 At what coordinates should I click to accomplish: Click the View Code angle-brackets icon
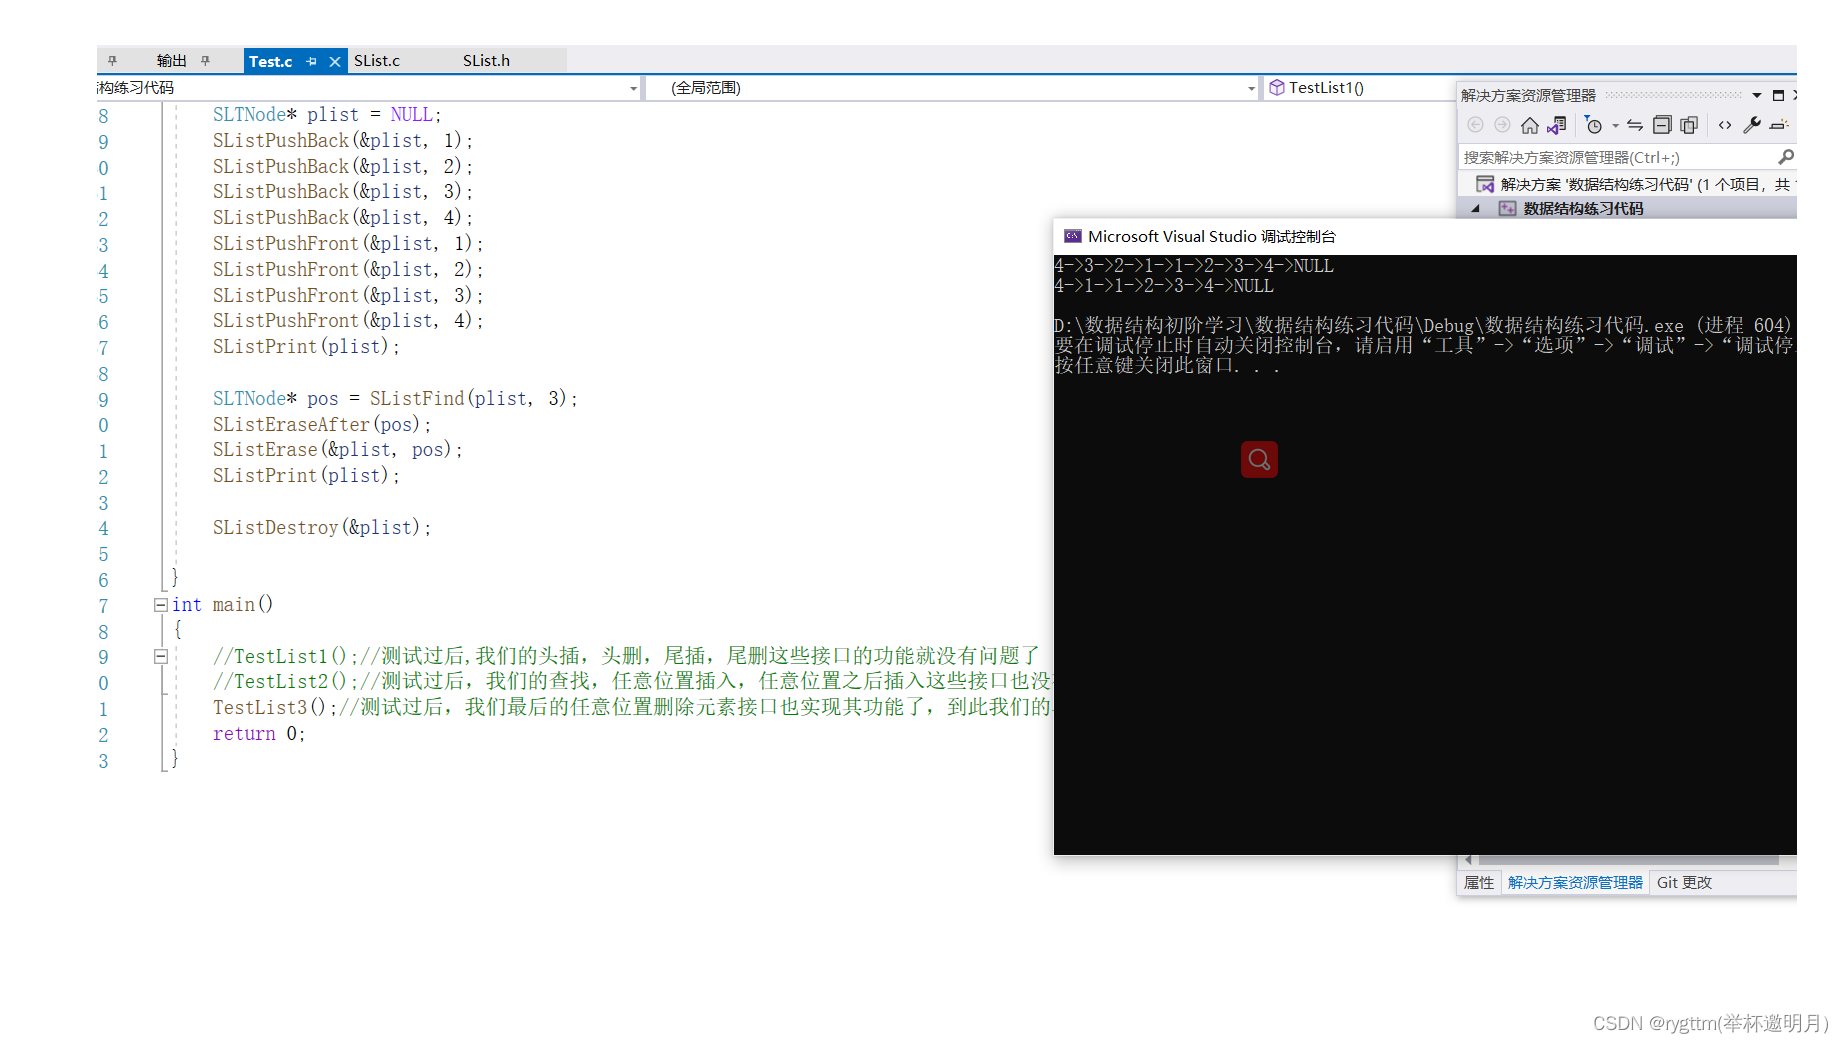(1725, 125)
